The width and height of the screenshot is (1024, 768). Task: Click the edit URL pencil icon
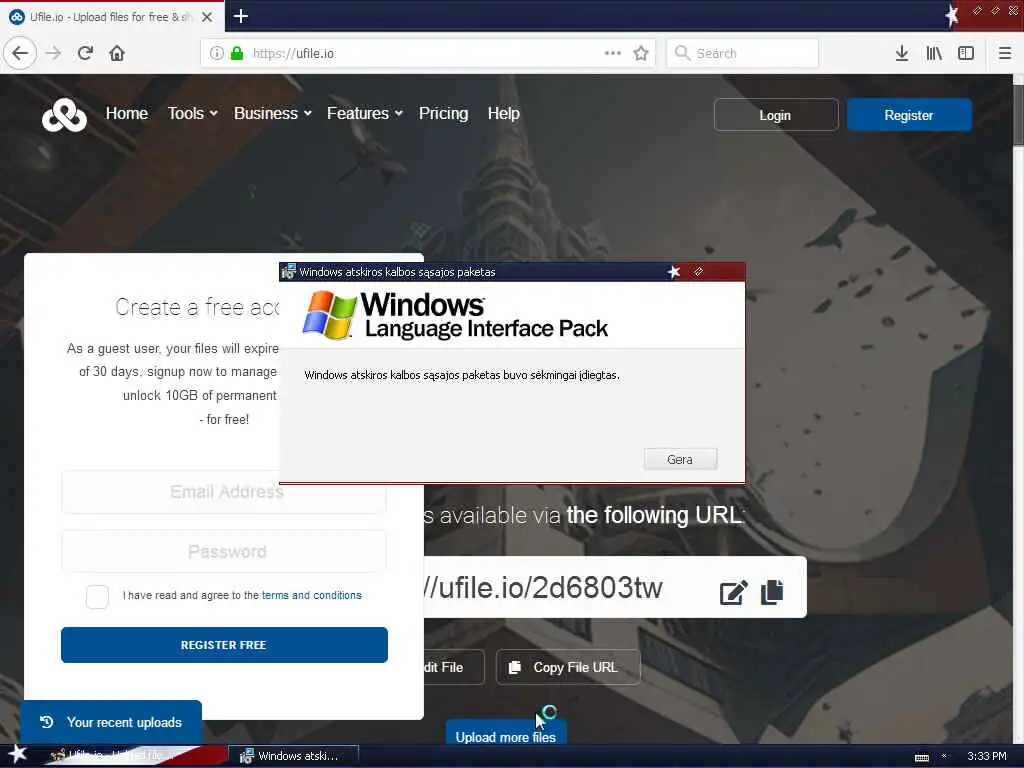click(x=733, y=592)
